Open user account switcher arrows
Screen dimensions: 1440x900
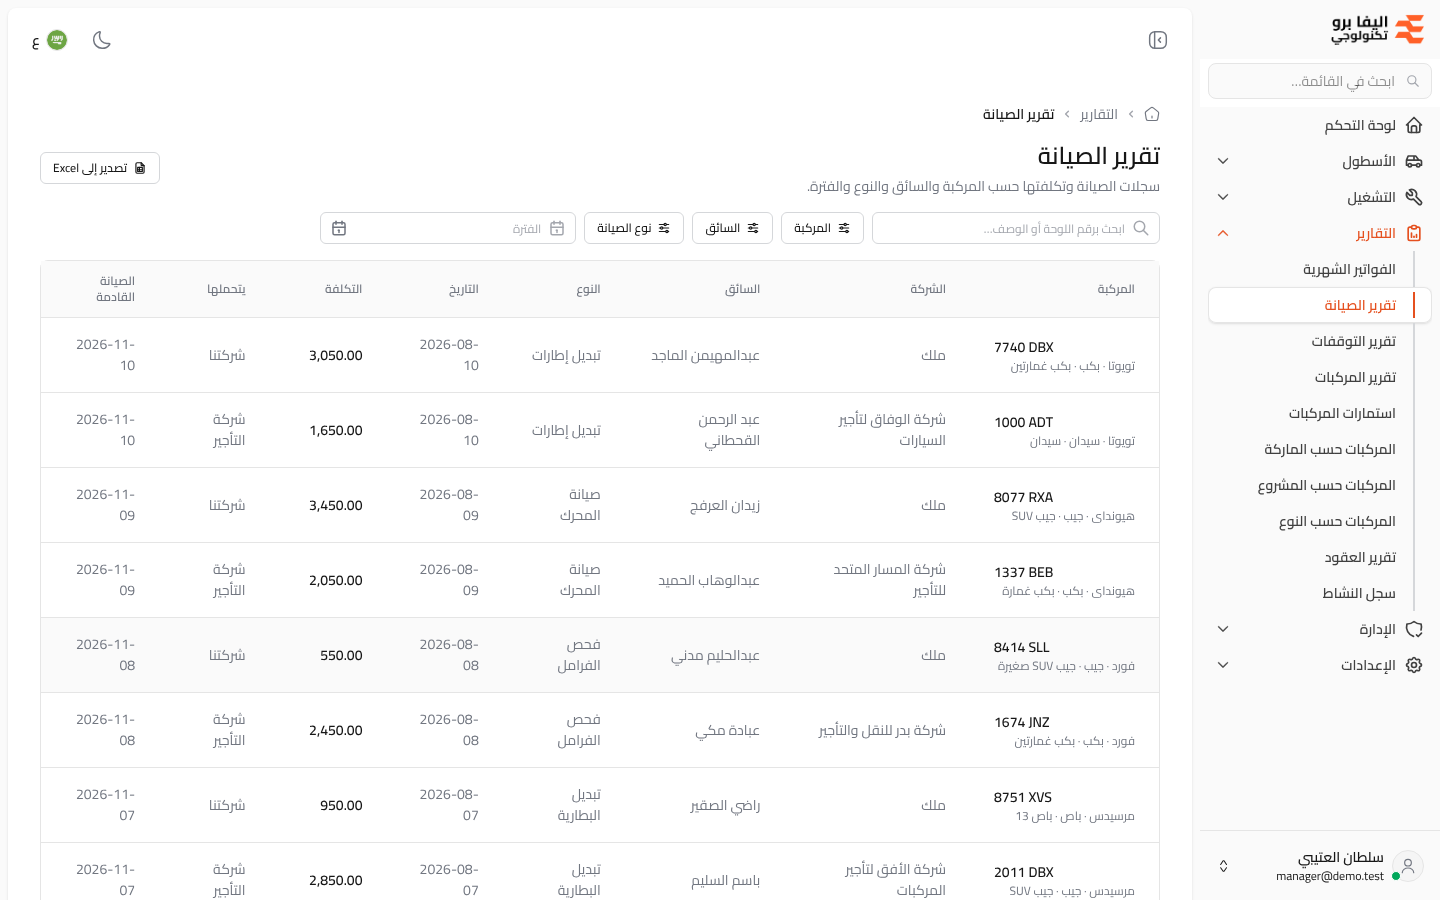click(1223, 866)
